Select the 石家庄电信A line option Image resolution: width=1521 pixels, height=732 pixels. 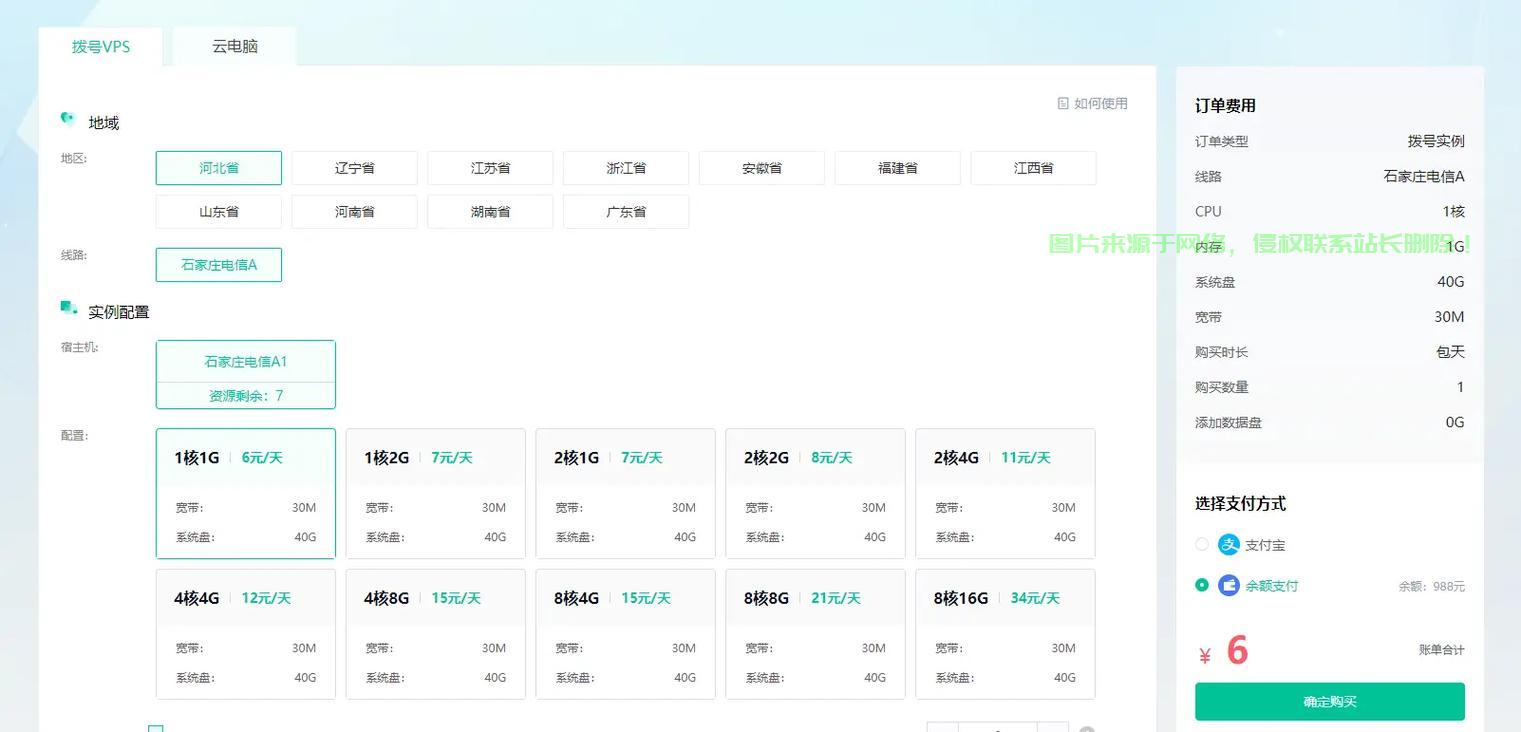(218, 265)
